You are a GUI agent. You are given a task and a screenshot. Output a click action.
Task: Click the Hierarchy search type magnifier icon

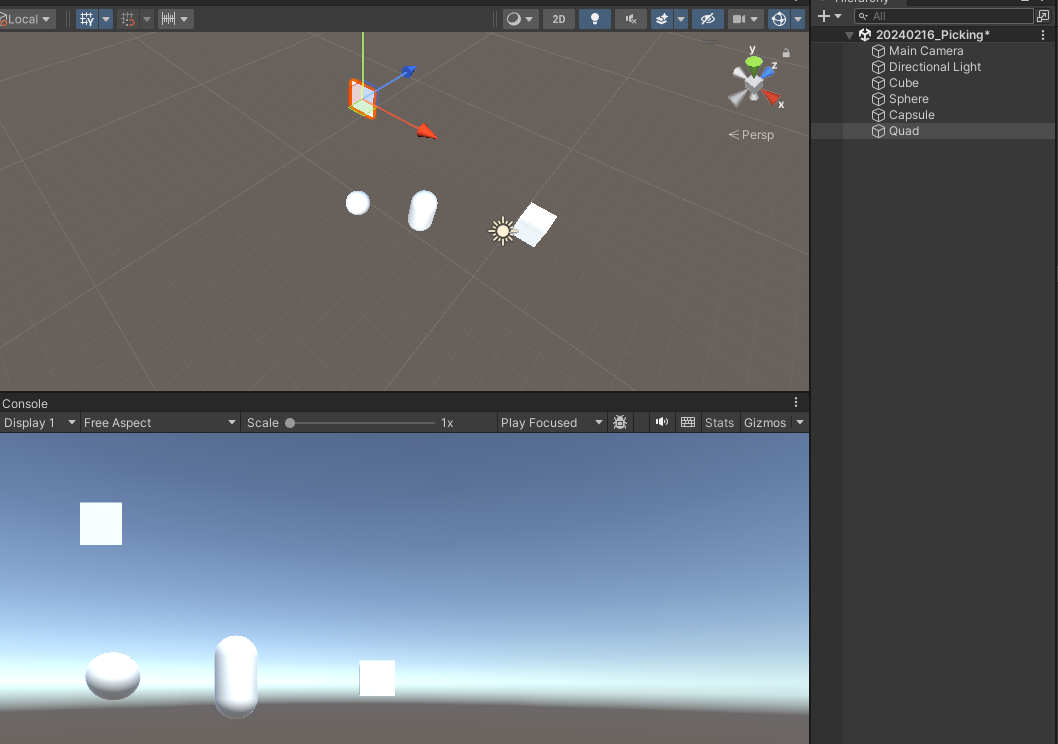(x=863, y=16)
